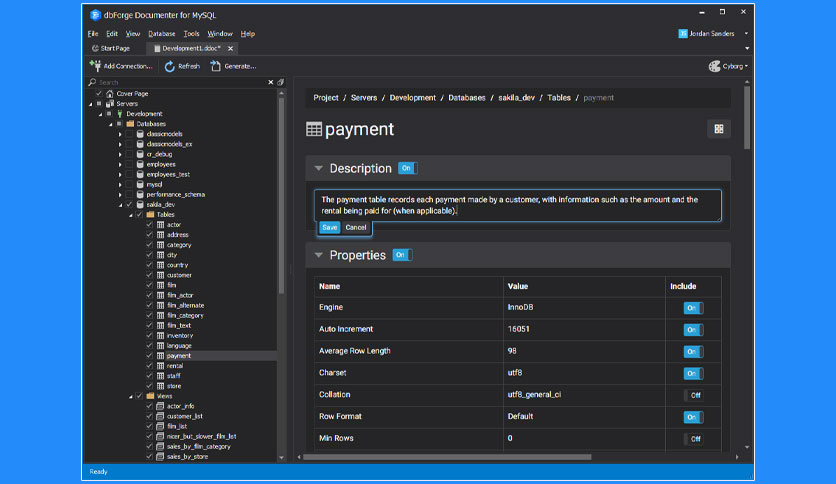Image resolution: width=836 pixels, height=484 pixels.
Task: Click the content pane vertical scrollbar
Action: 747,117
